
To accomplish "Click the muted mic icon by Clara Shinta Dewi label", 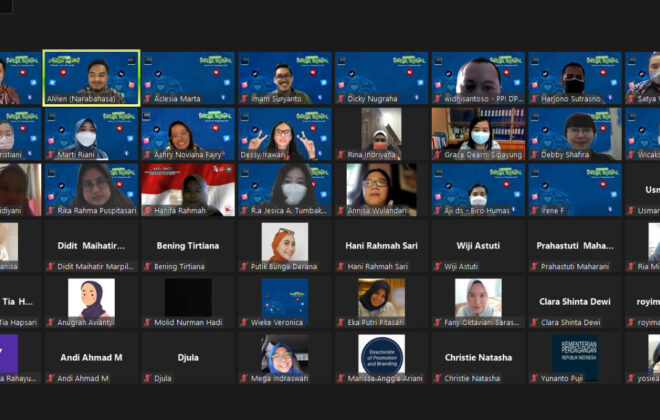I will point(535,322).
